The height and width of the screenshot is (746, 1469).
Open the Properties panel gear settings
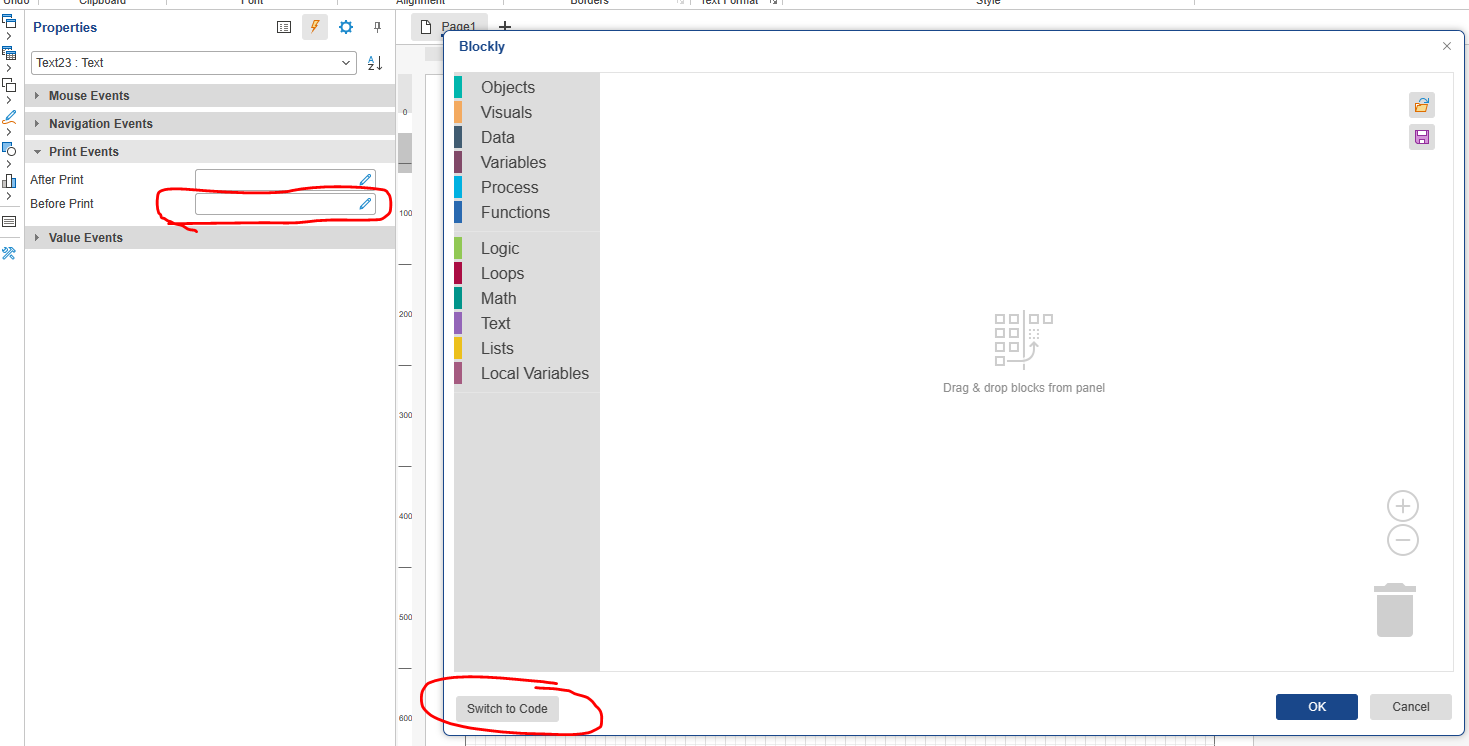pos(346,28)
